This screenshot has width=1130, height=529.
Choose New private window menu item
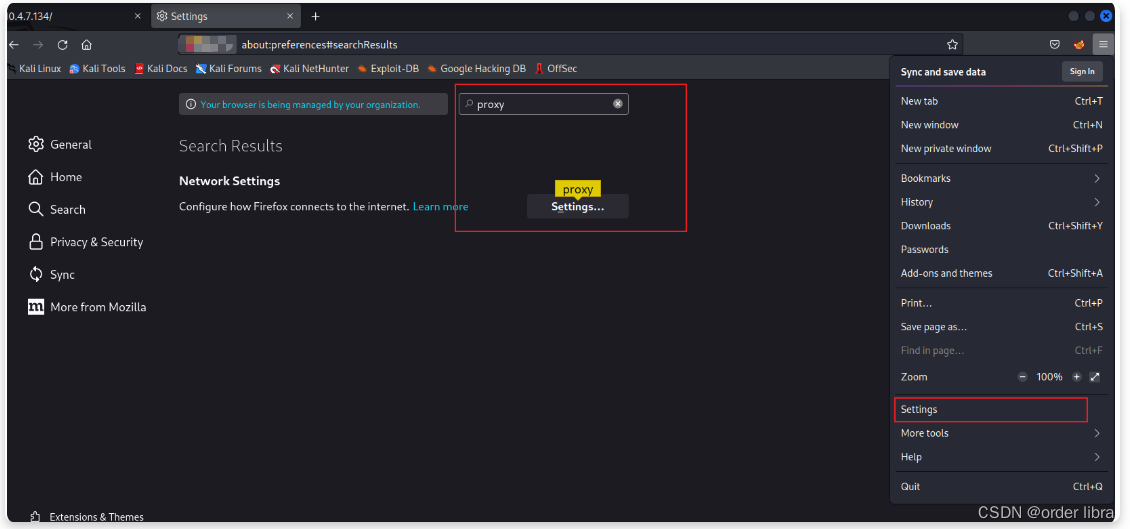pyautogui.click(x=1002, y=148)
